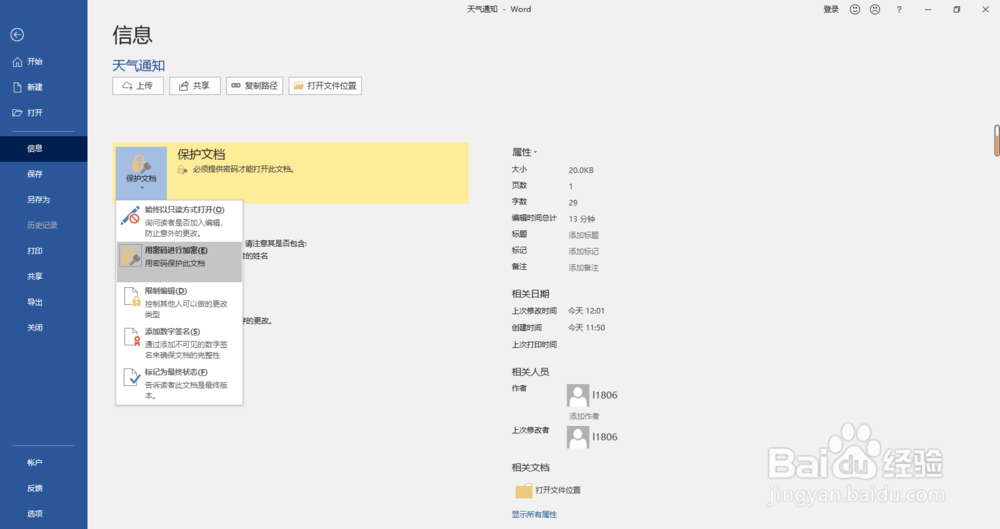Click the last-modifier l1806 avatar icon
This screenshot has width=1000, height=529.
[578, 437]
